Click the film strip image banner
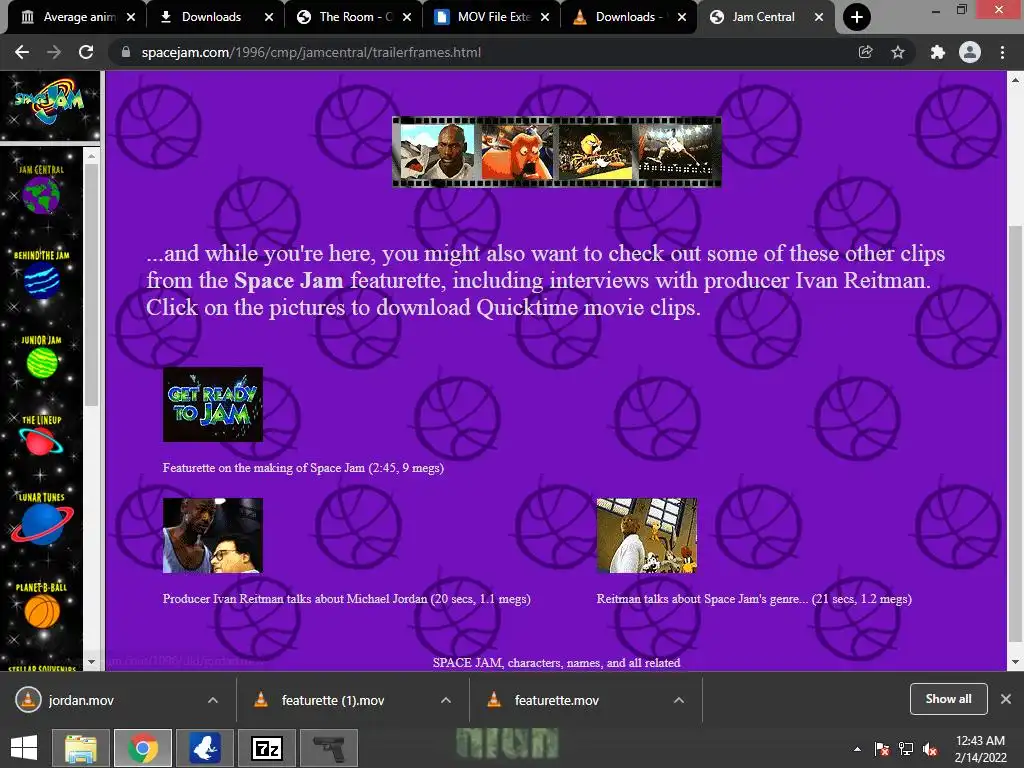Viewport: 1024px width, 768px height. click(556, 152)
